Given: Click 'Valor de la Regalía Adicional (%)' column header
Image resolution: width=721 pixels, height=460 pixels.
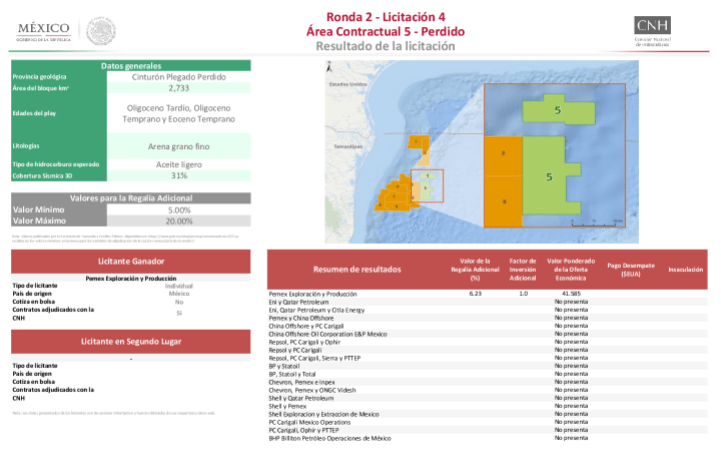Looking at the screenshot, I should pos(475,269).
